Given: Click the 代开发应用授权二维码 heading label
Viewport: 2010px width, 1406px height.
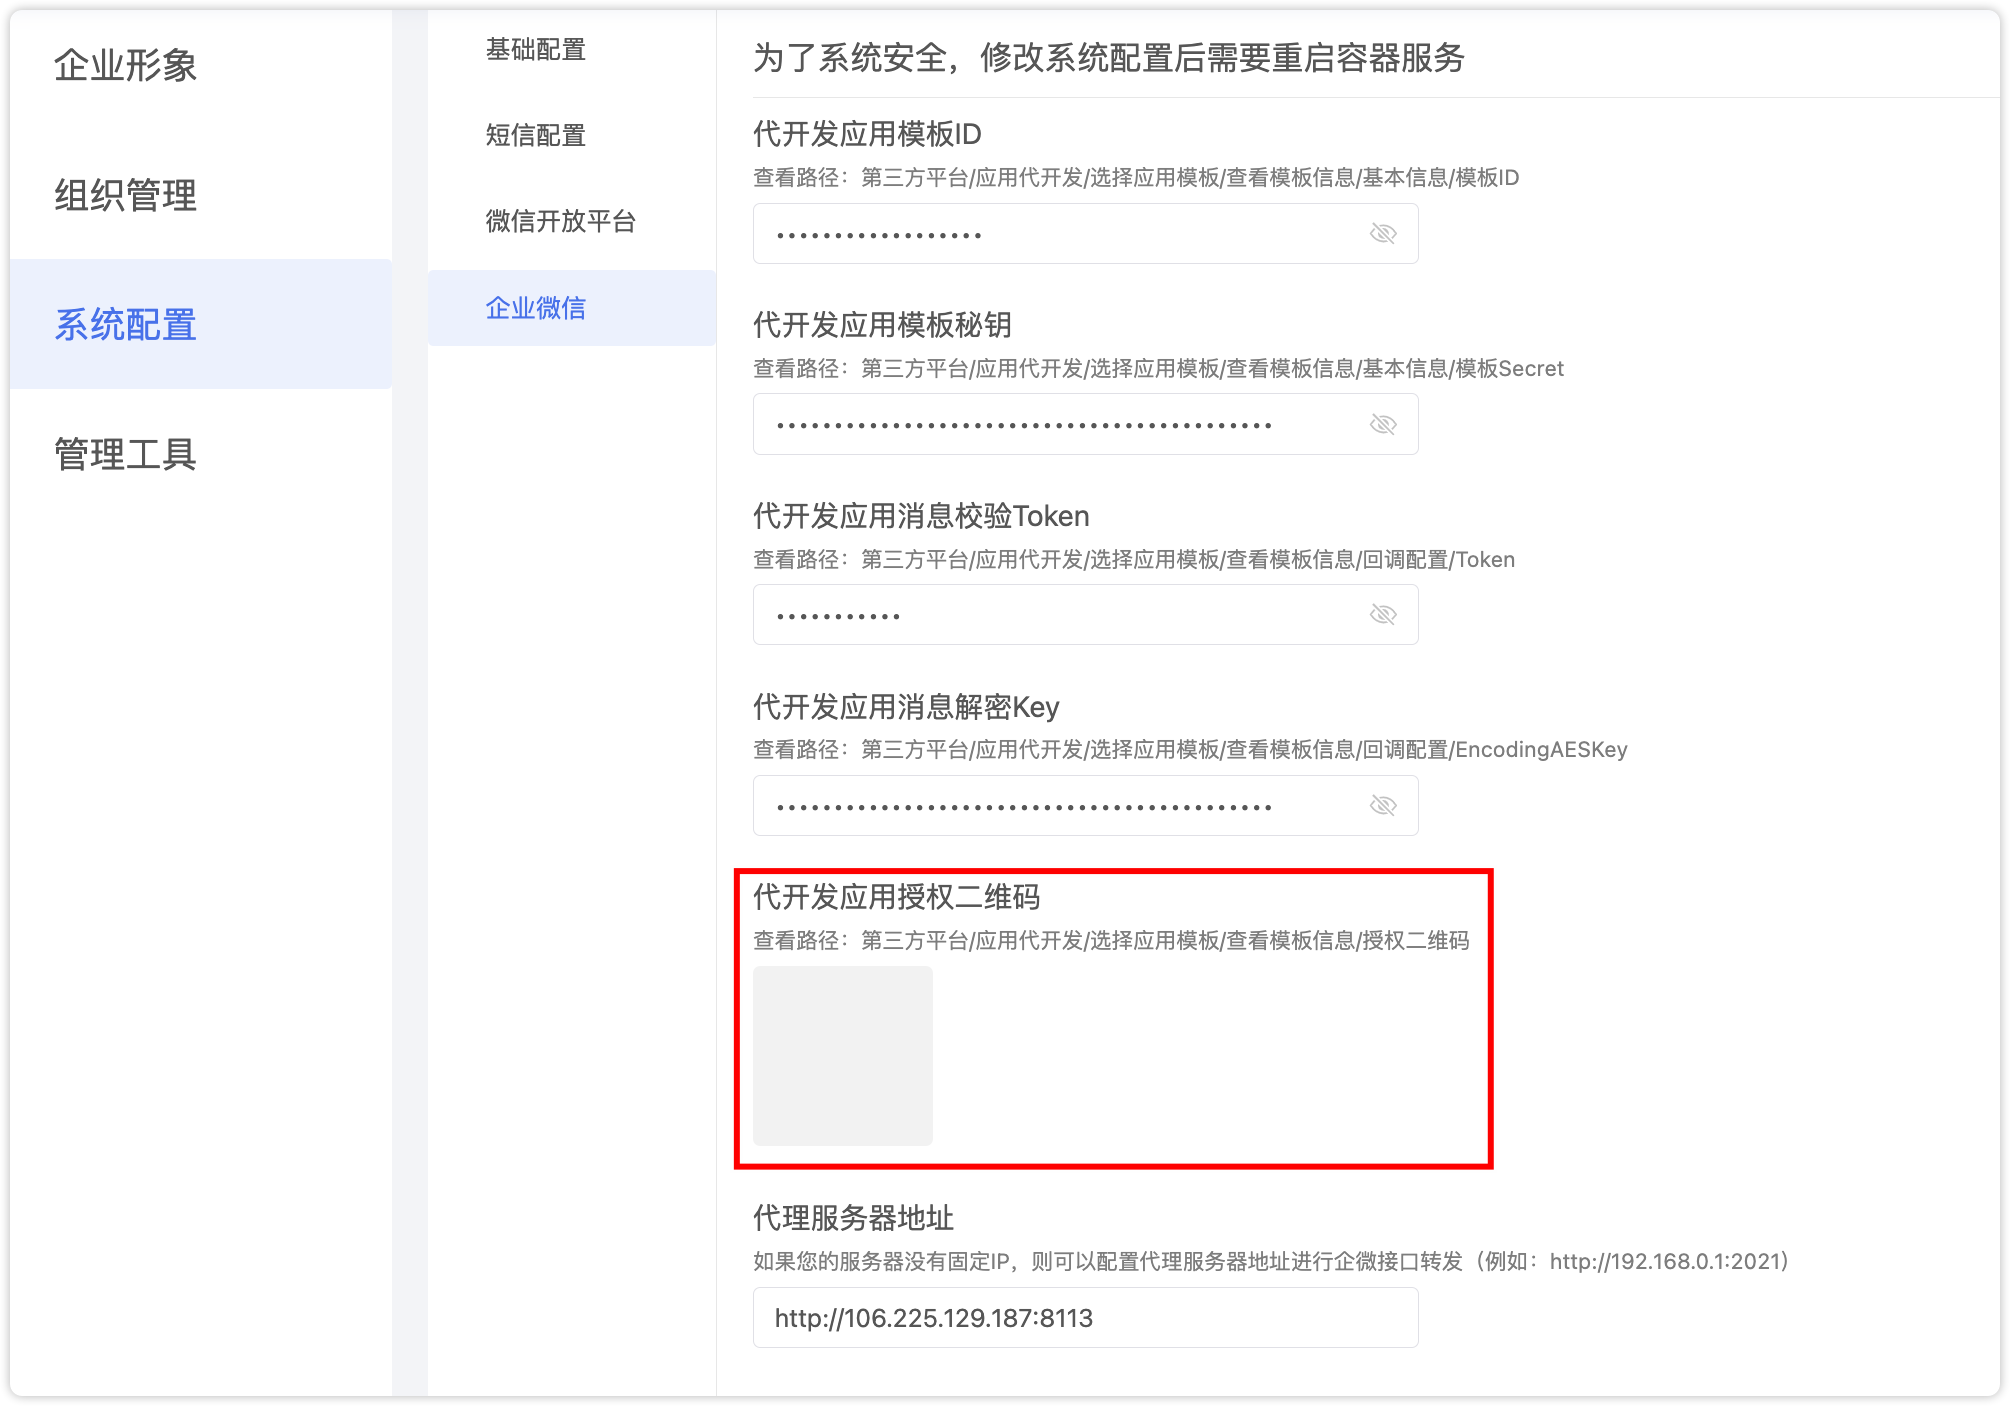Looking at the screenshot, I should (x=896, y=897).
